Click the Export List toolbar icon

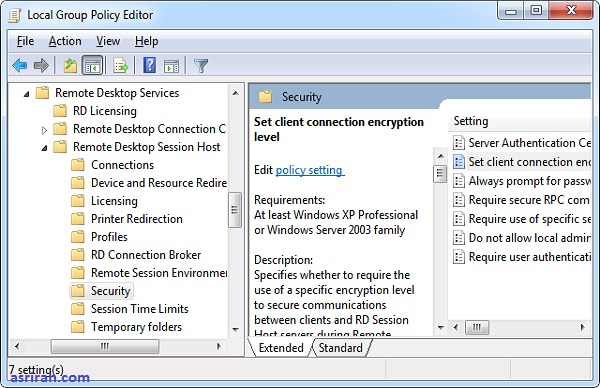click(x=121, y=66)
